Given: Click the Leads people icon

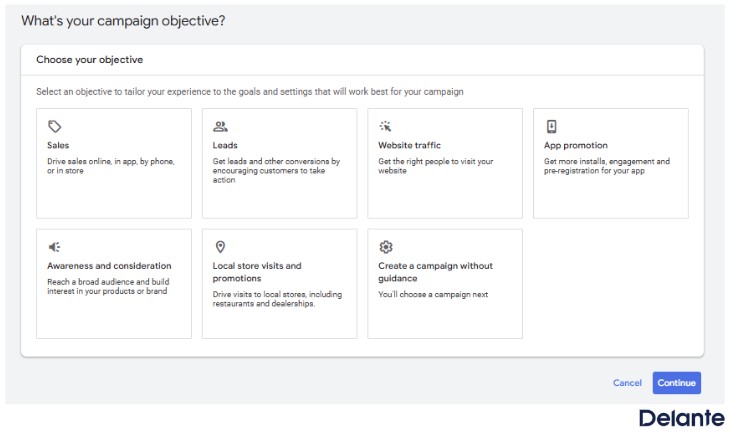Looking at the screenshot, I should (220, 126).
